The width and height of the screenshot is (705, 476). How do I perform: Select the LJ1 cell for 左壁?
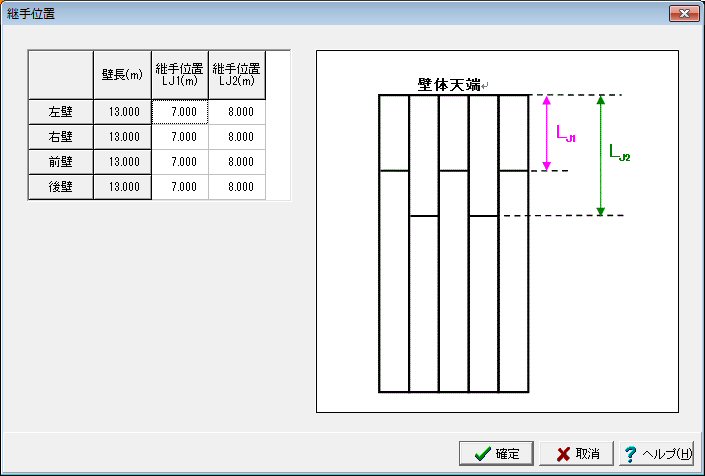[180, 112]
